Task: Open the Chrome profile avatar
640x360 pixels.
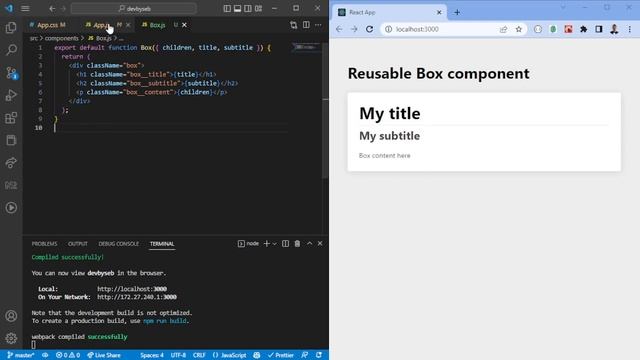Action: (614, 29)
